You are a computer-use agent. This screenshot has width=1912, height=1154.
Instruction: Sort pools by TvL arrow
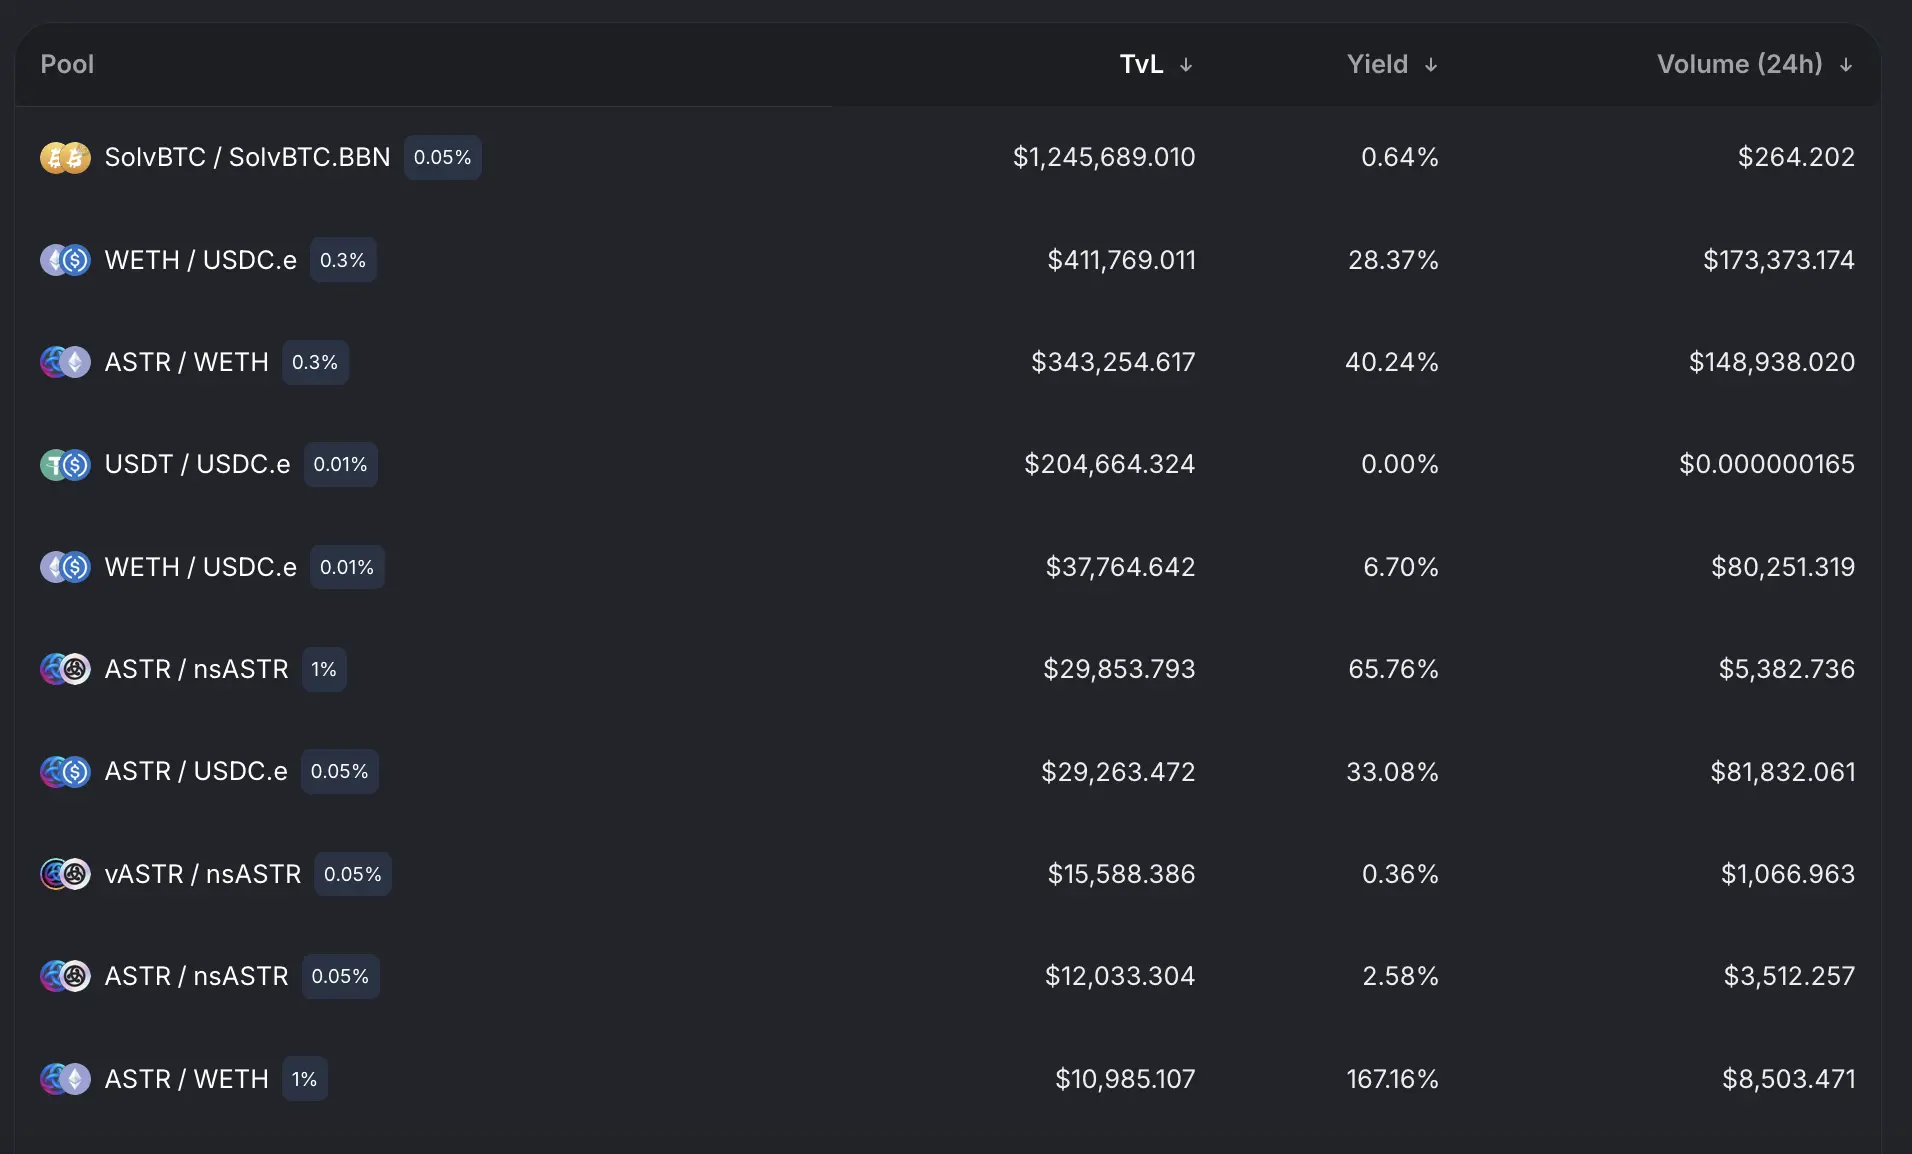[x=1186, y=65]
